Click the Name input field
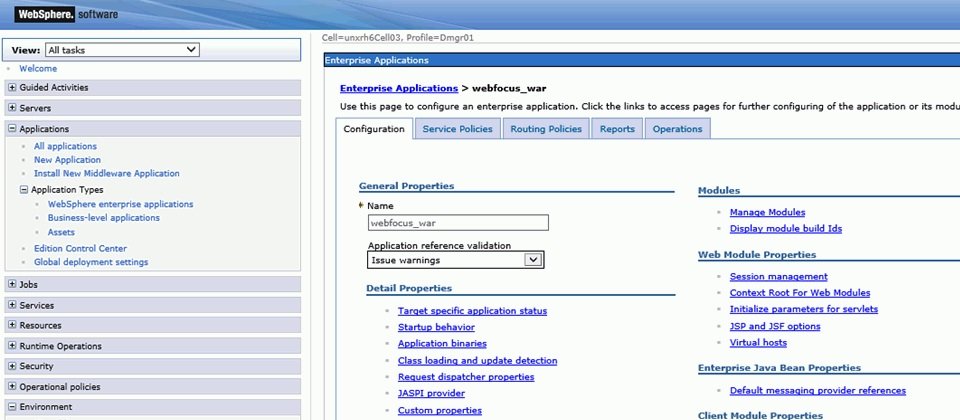960x420 pixels. (x=458, y=223)
